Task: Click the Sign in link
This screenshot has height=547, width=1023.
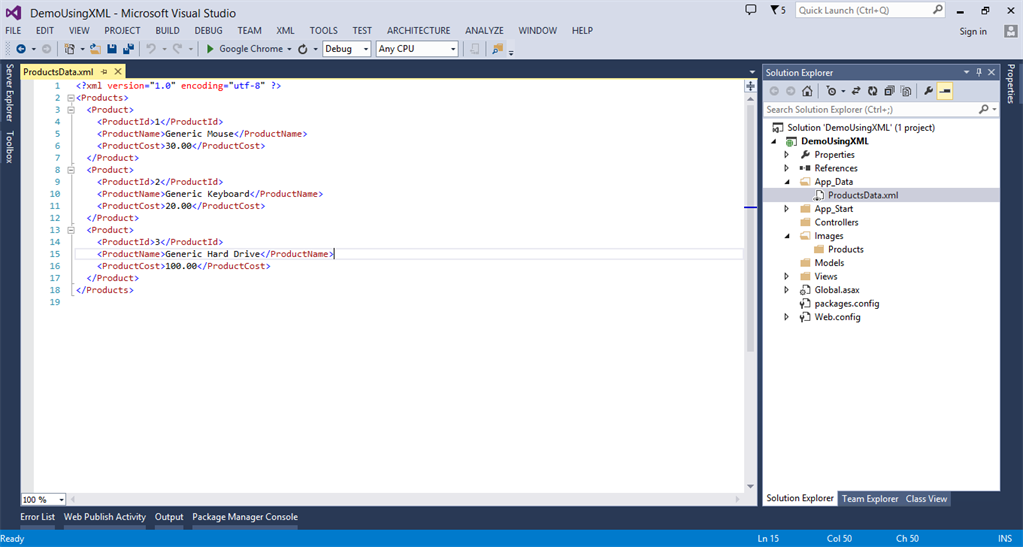Action: tap(972, 31)
